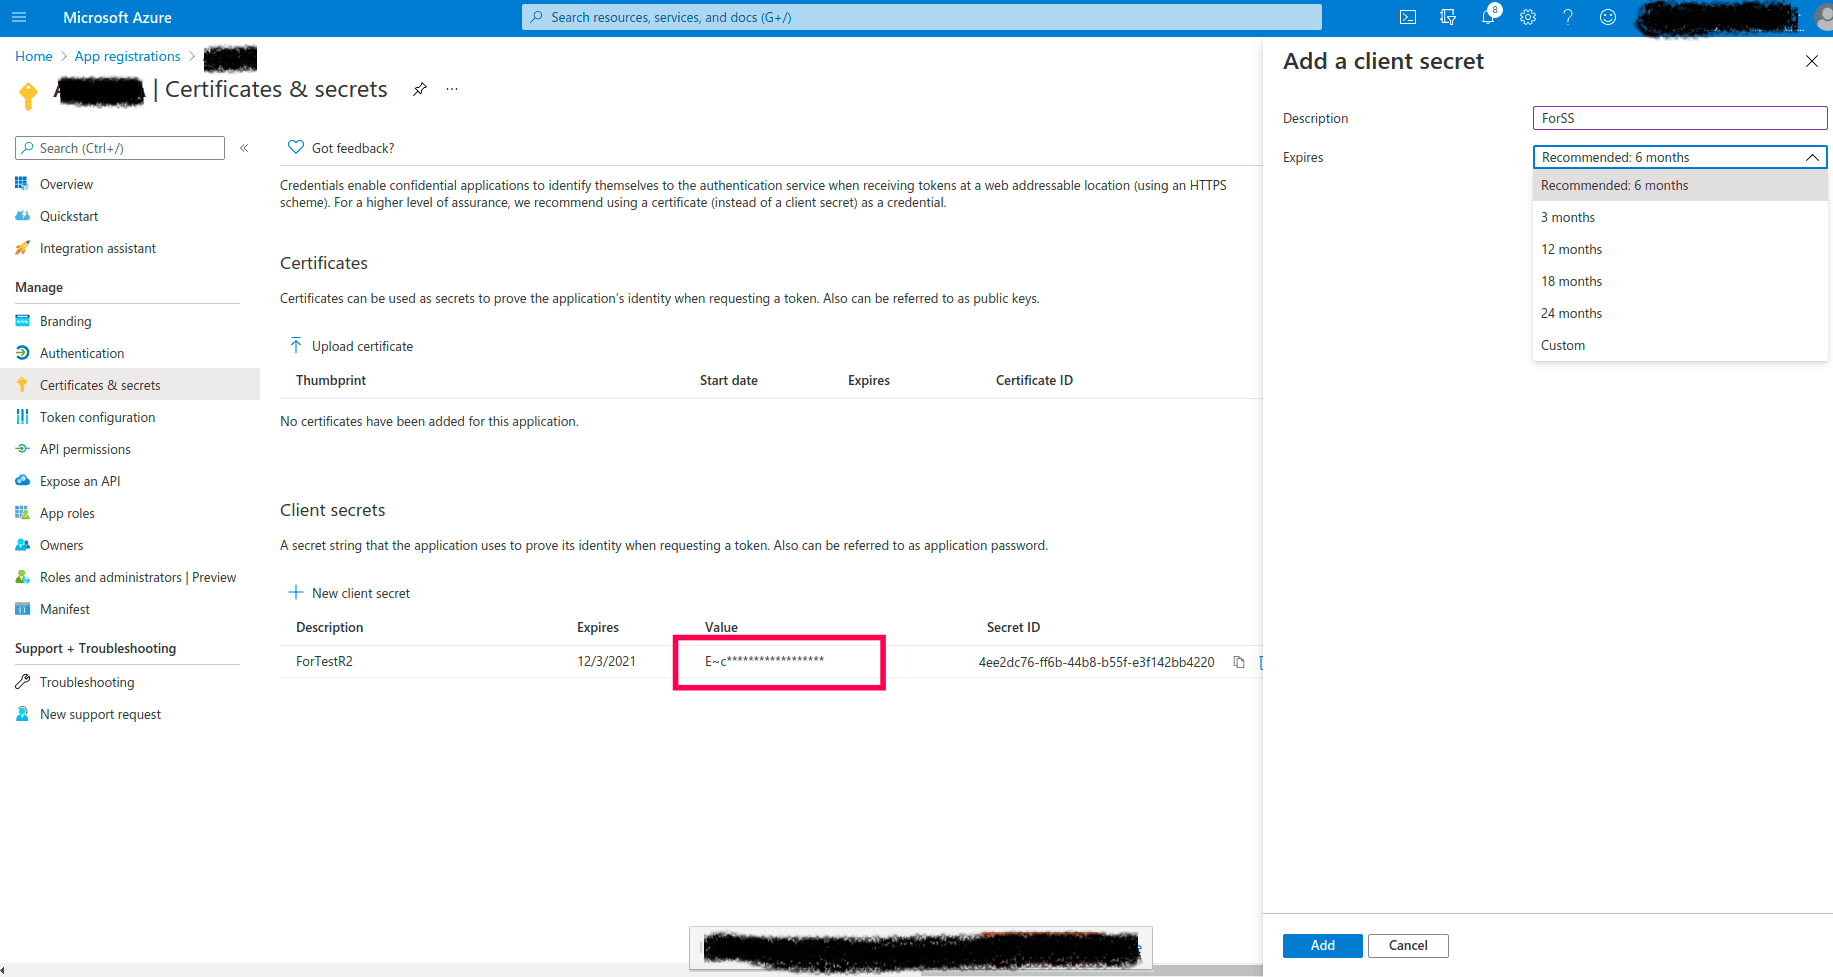Go to Home breadcrumb link

[34, 56]
